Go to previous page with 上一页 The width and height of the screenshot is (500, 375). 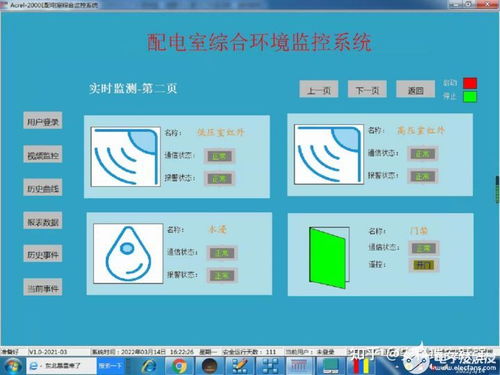(x=319, y=89)
